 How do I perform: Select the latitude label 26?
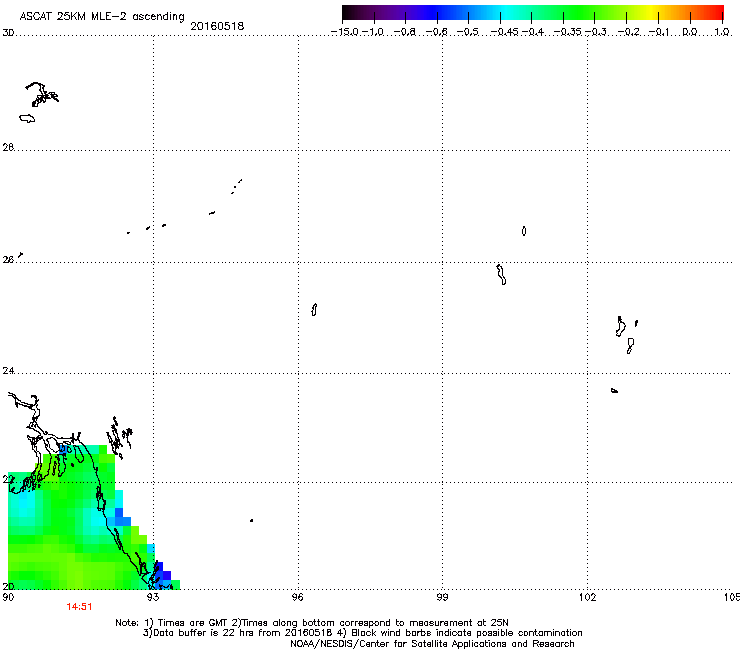click(x=8, y=259)
